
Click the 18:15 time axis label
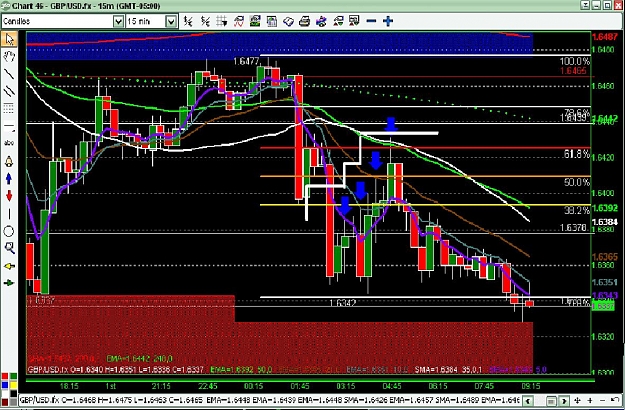pos(69,386)
